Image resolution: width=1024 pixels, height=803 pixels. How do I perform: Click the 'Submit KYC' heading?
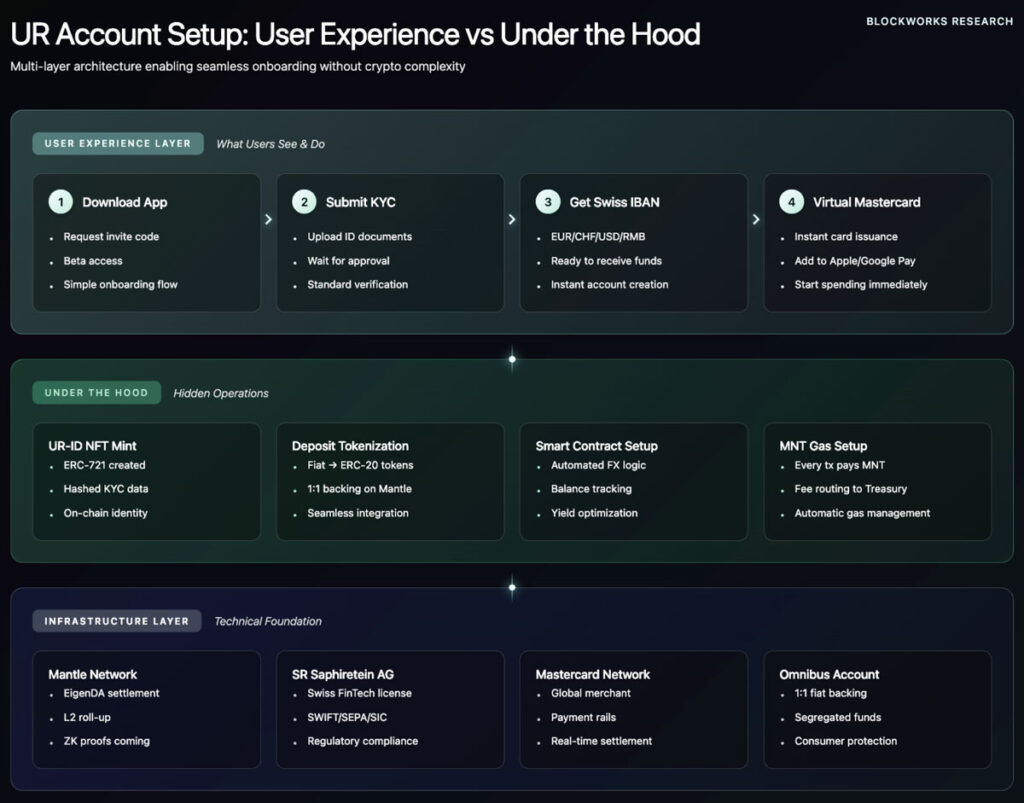[360, 202]
